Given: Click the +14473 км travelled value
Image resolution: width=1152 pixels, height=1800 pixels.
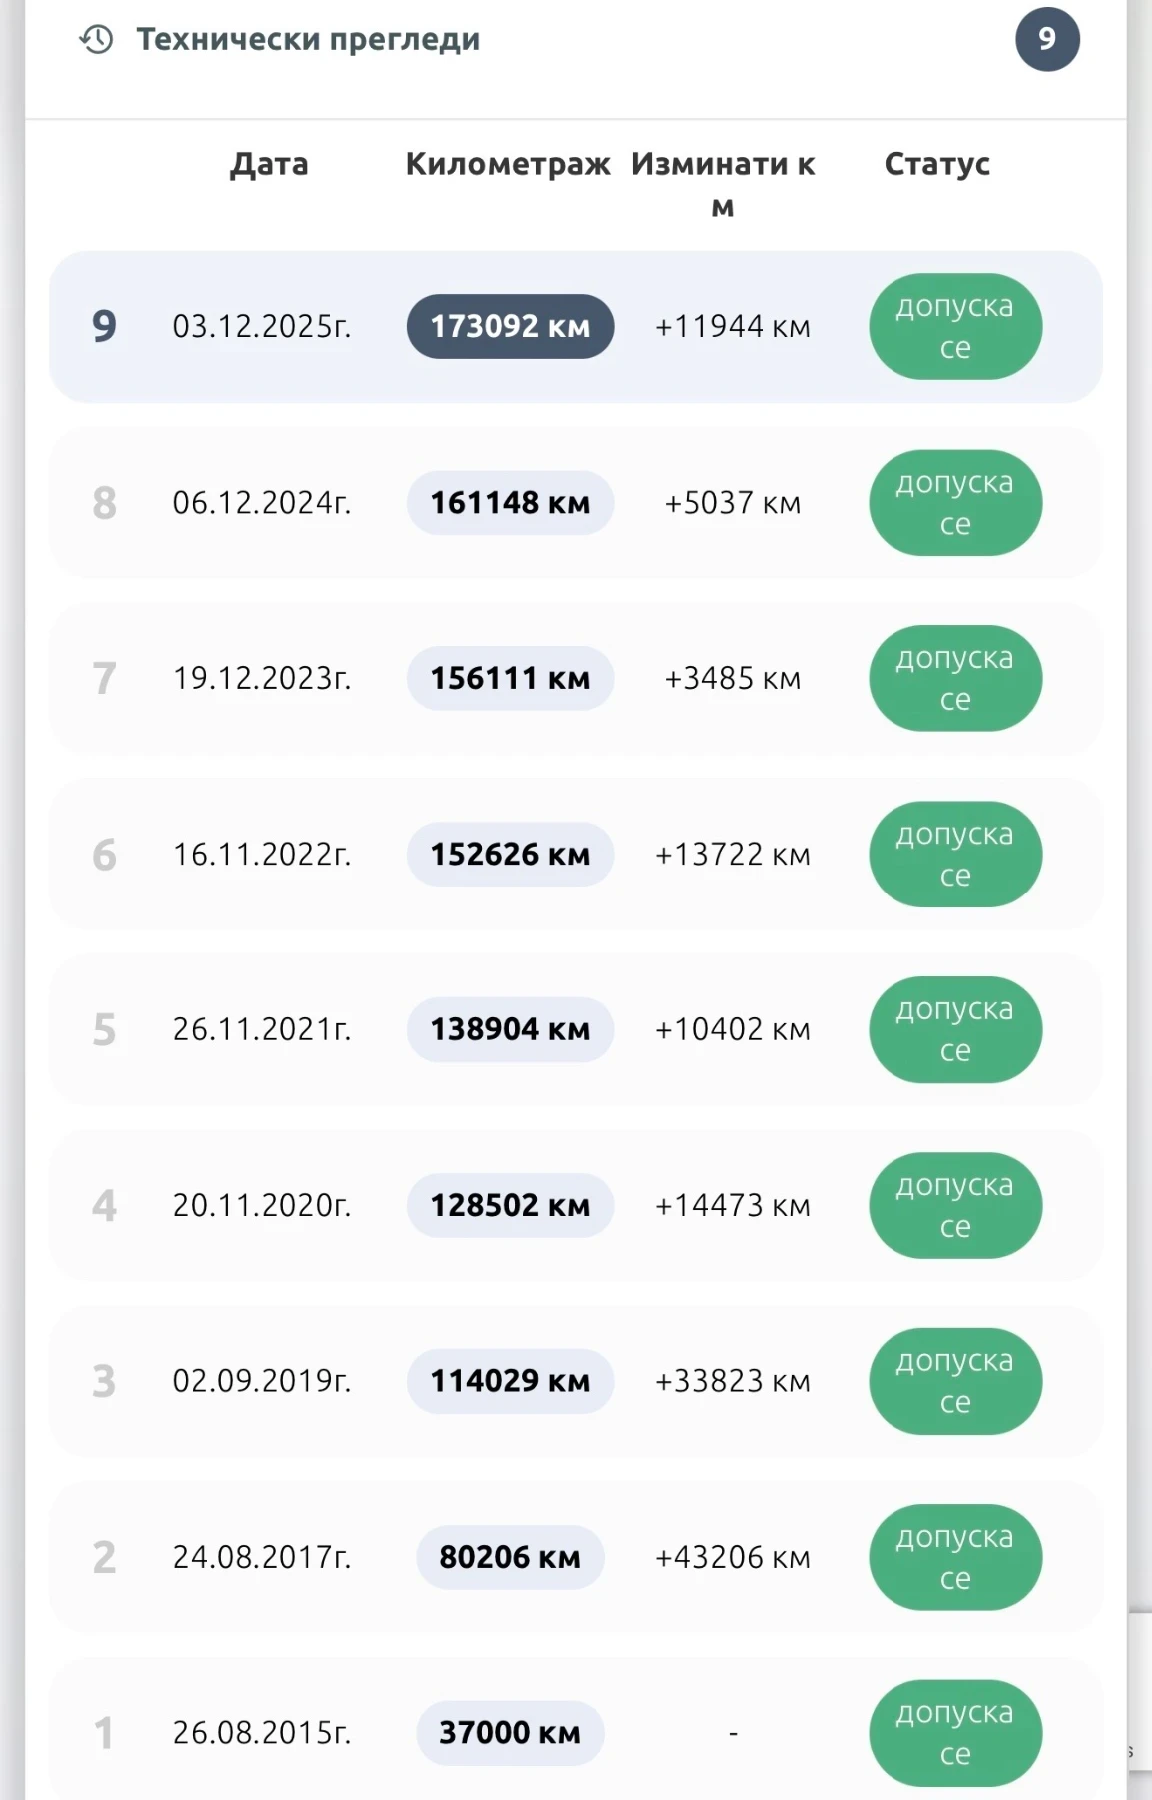Looking at the screenshot, I should coord(733,1205).
